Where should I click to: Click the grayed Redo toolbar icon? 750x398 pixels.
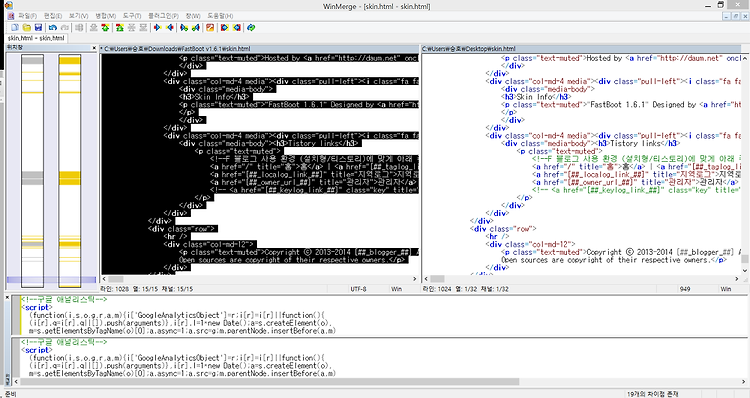coord(65,28)
